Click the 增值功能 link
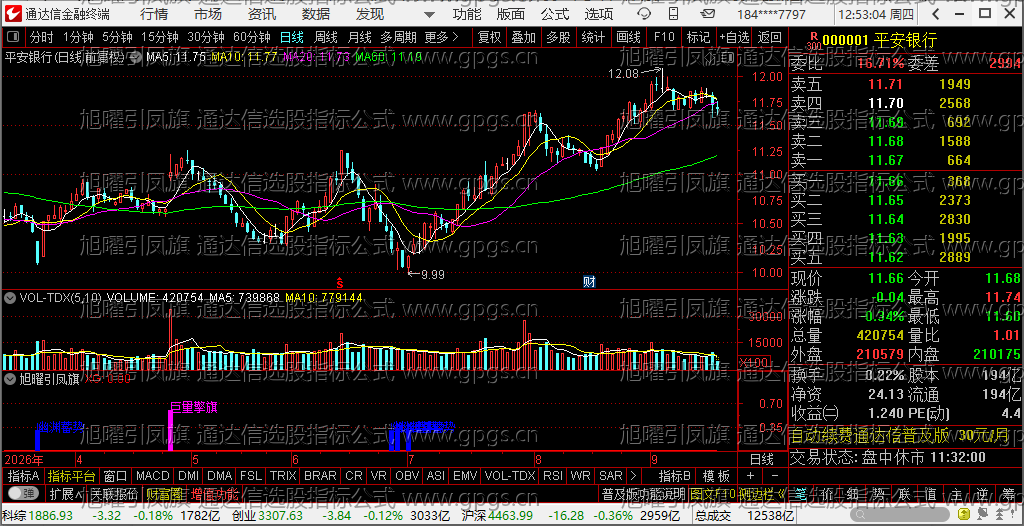Viewport: 1024px width, 526px height. tap(216, 493)
